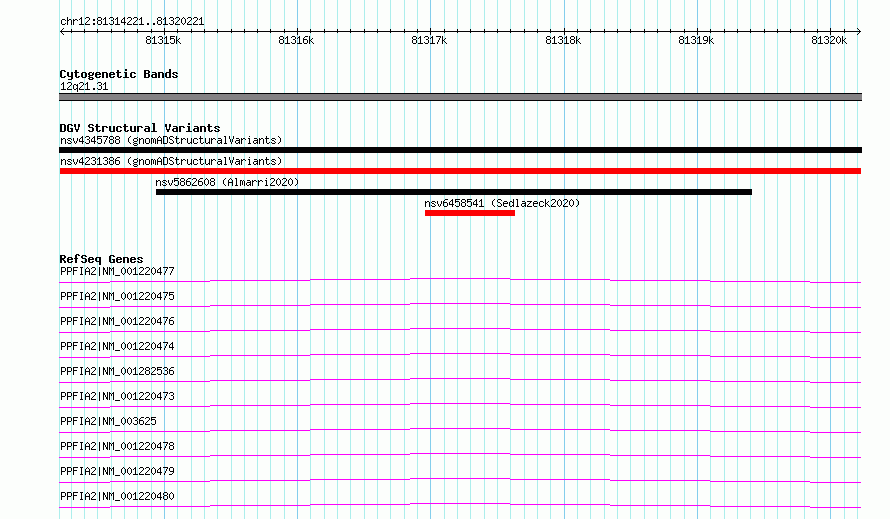The image size is (890, 519).
Task: Open PPFIA2|NM_001282536 transcript label
Action: coord(117,371)
